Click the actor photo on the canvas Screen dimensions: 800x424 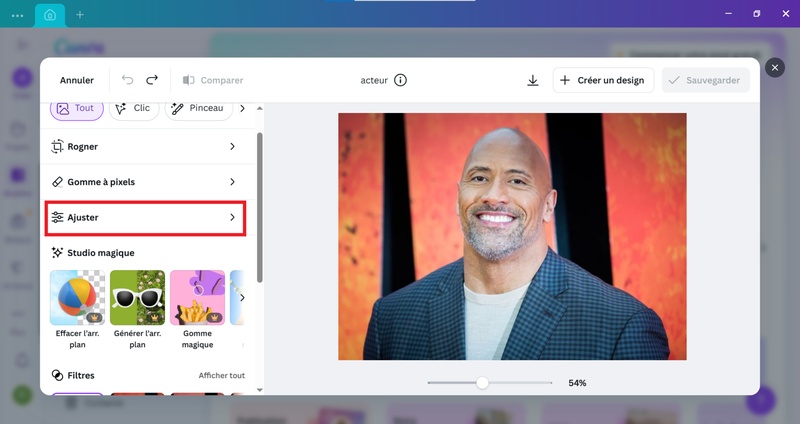click(512, 237)
